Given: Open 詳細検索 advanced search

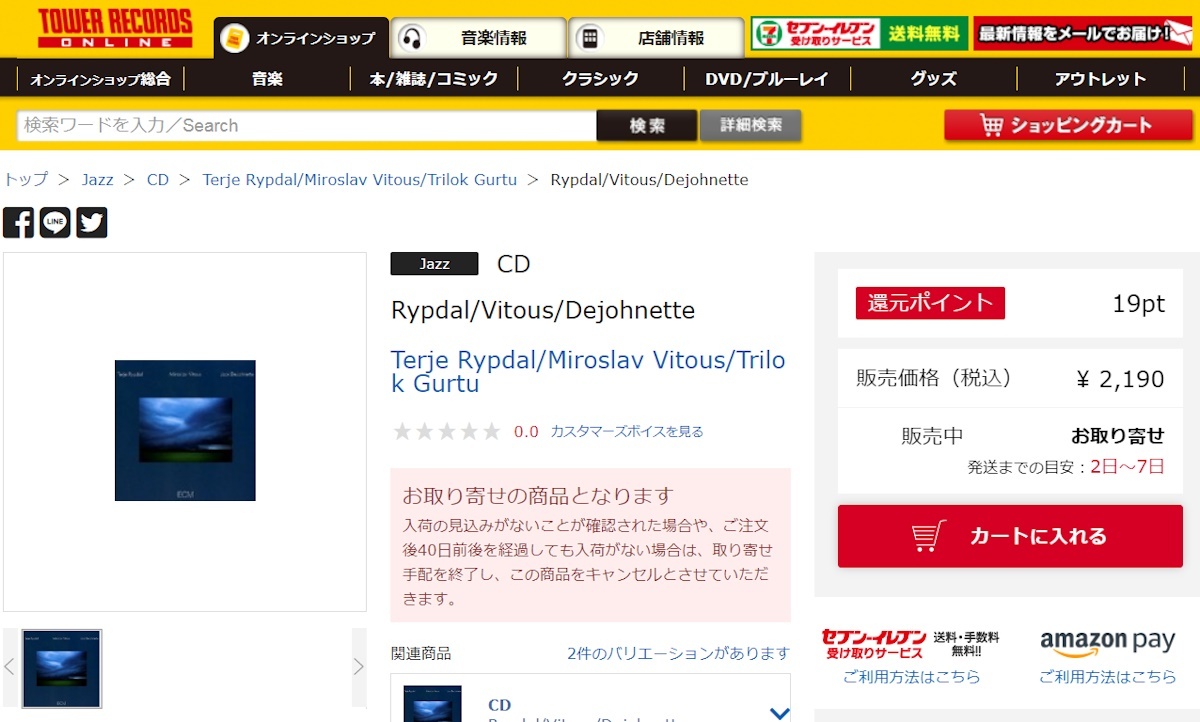Looking at the screenshot, I should pos(751,125).
